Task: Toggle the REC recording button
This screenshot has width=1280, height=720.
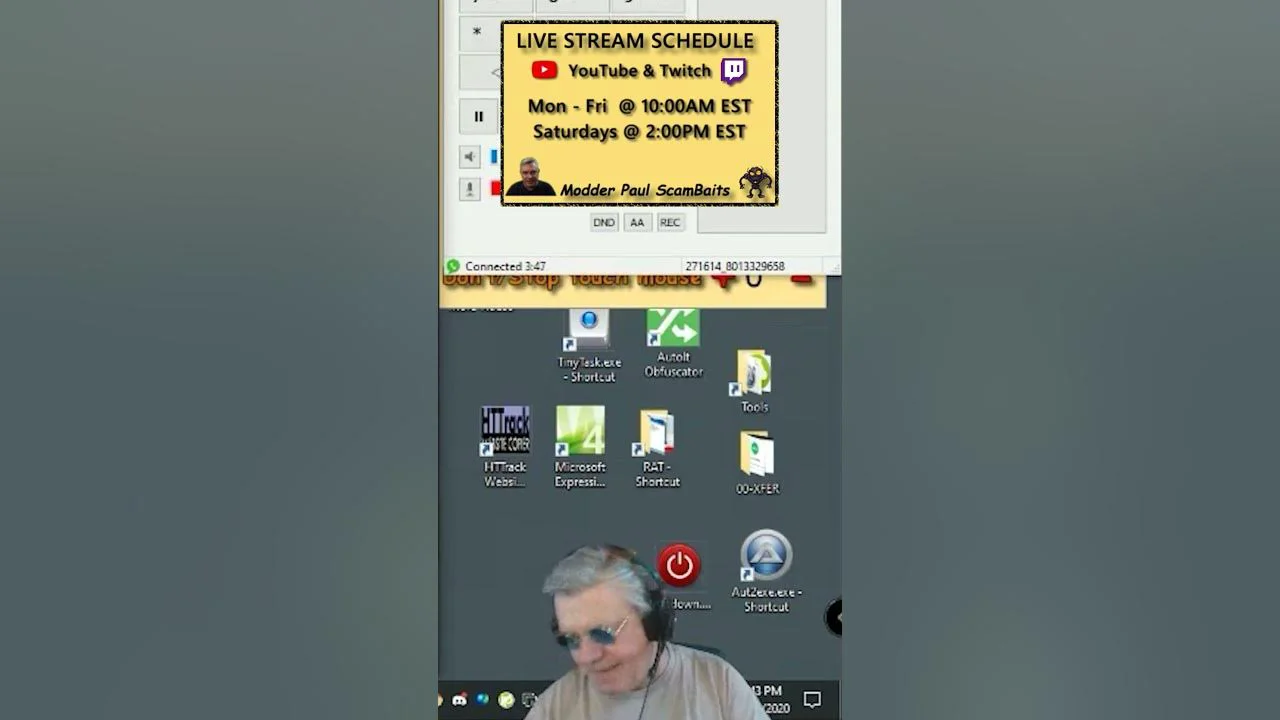Action: point(670,223)
